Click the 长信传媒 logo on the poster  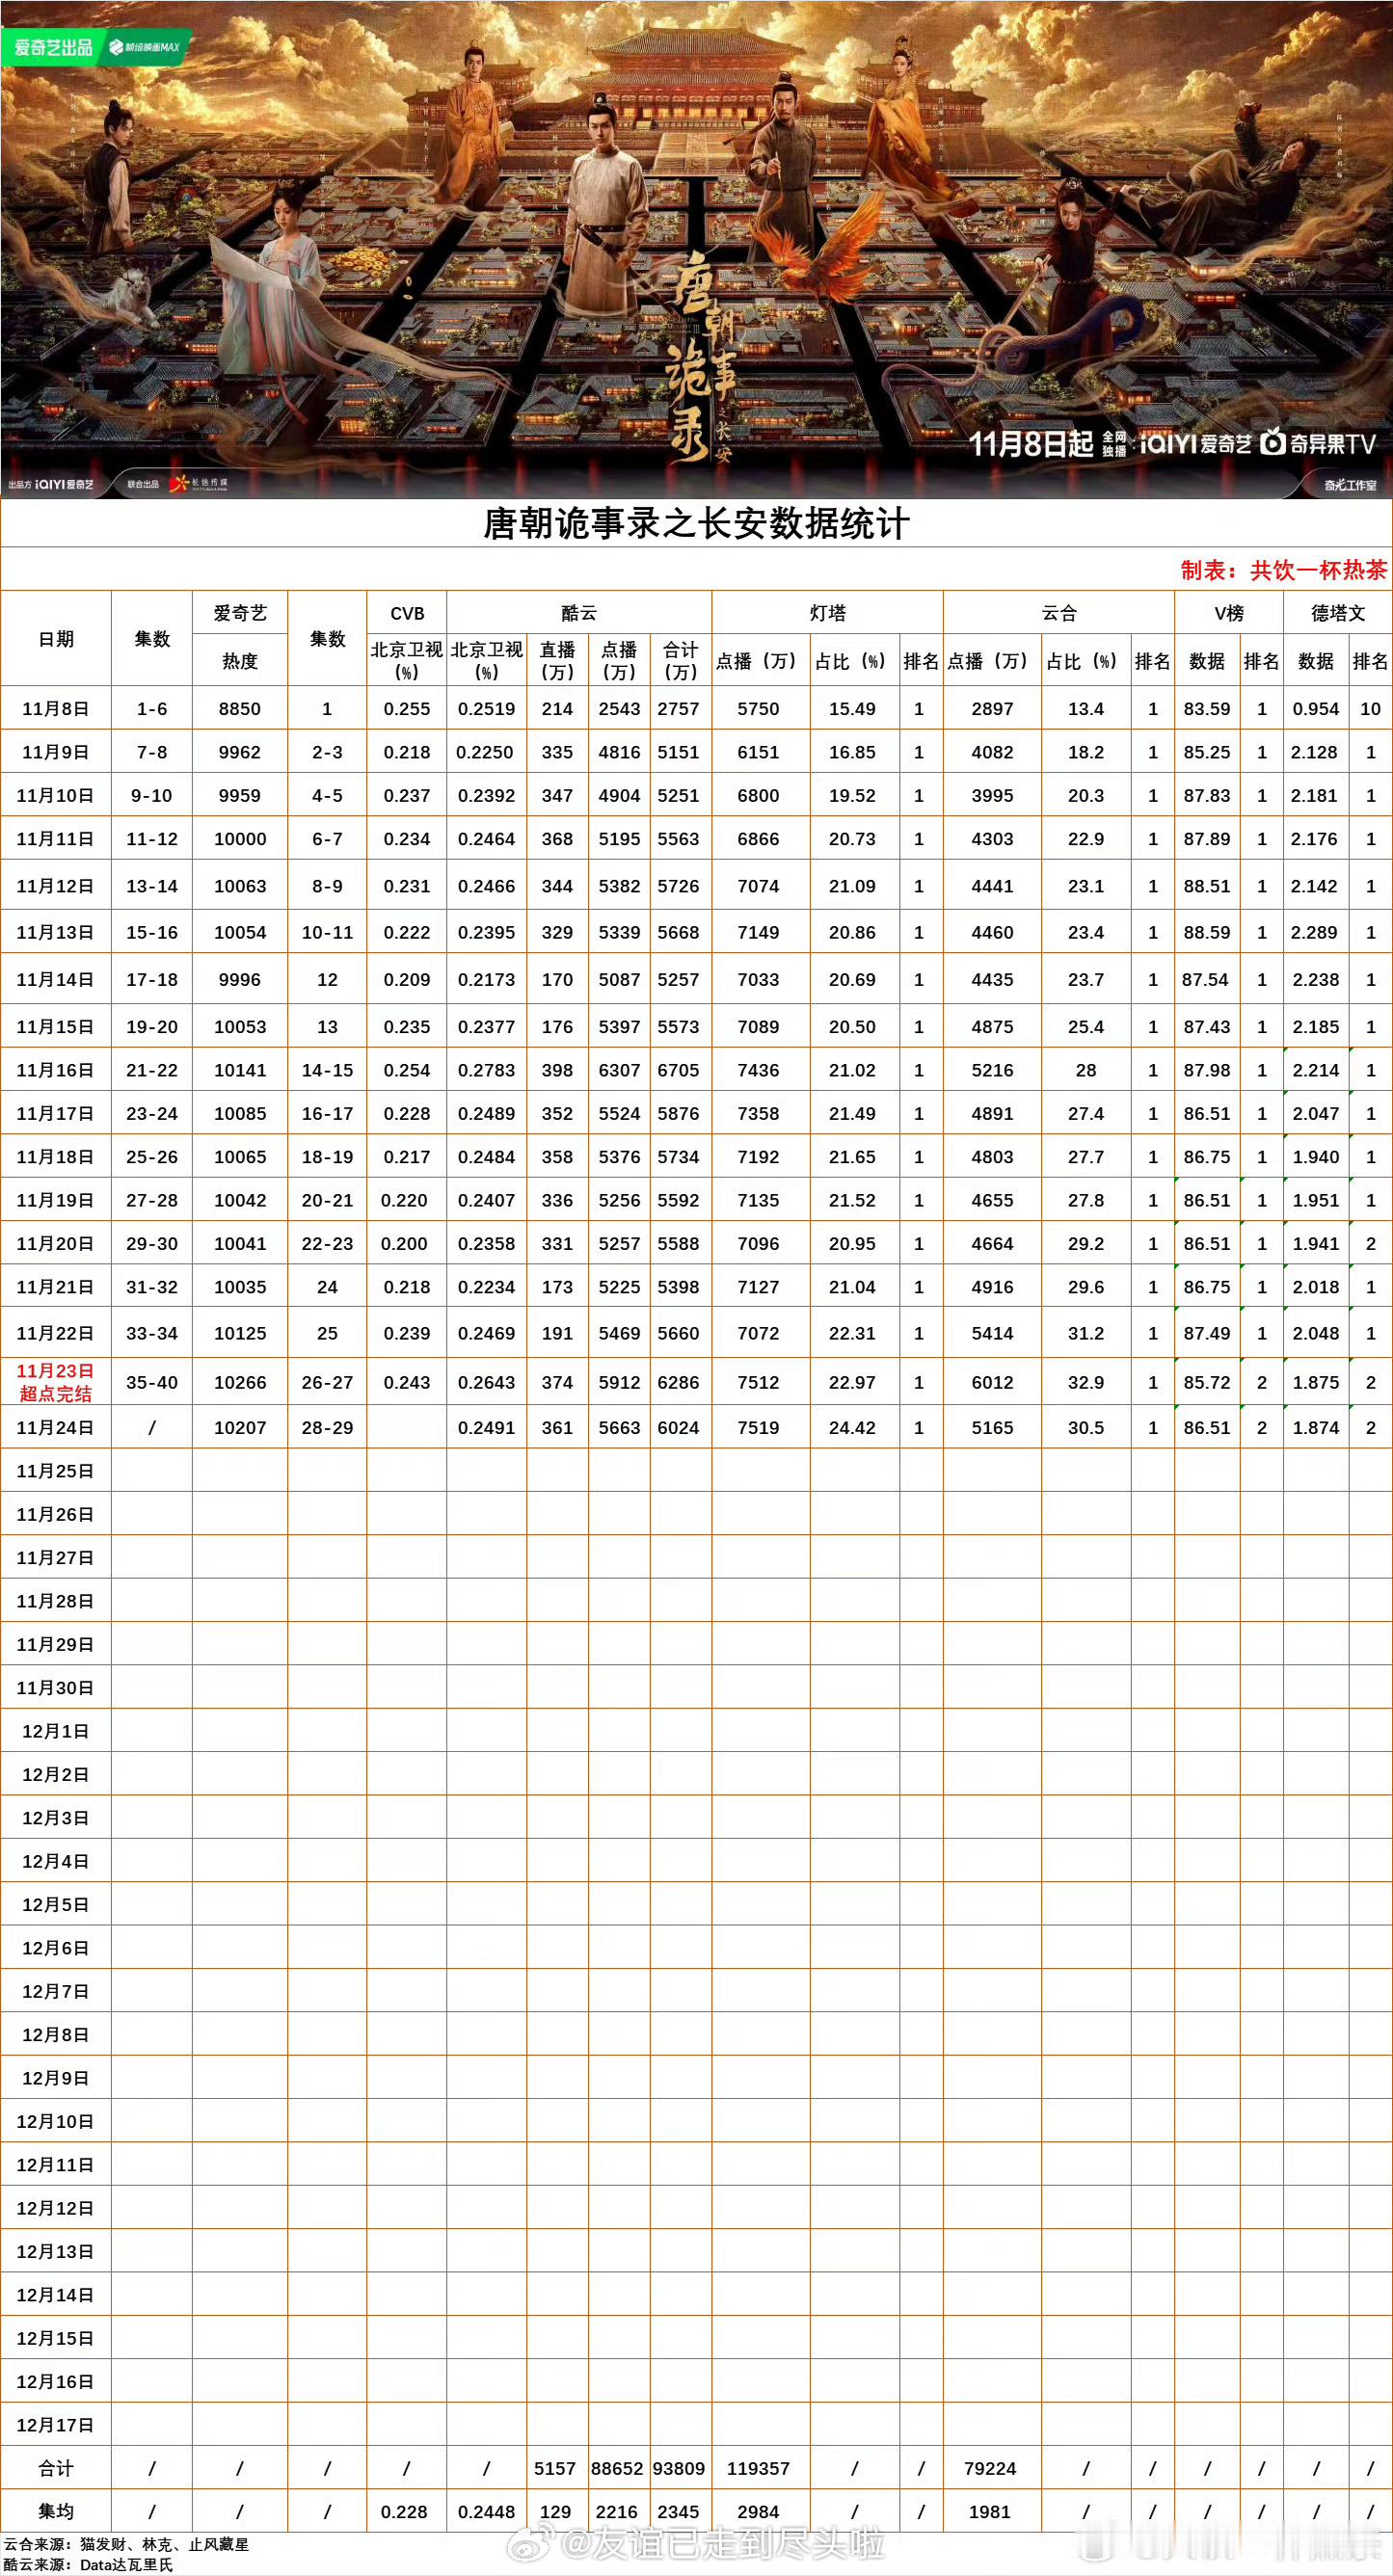198,484
